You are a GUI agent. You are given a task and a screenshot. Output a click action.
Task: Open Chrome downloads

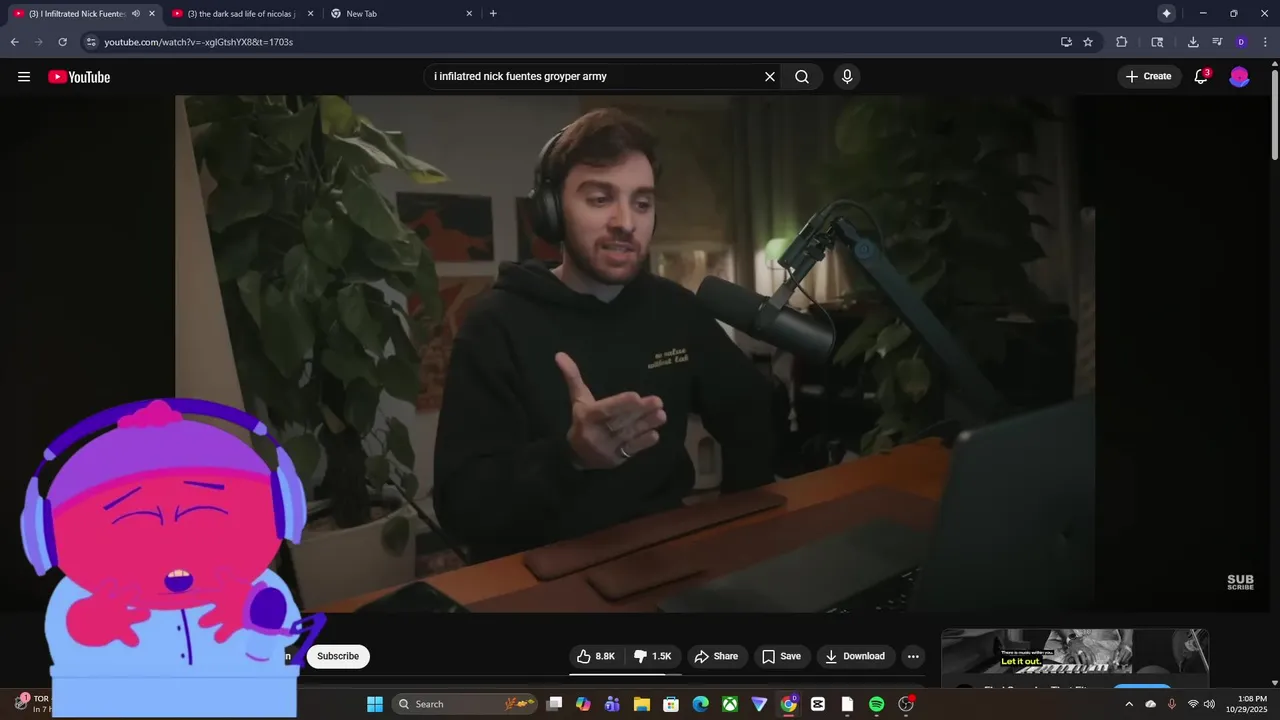point(1193,42)
